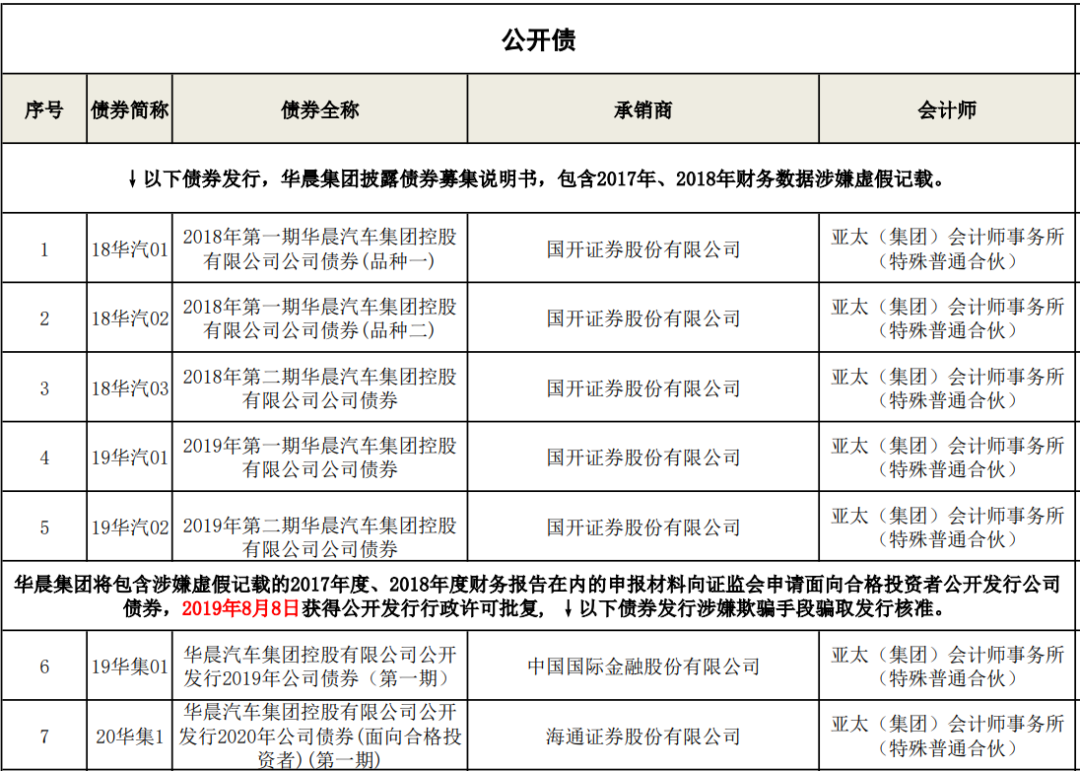Select the 19华汽01 bond abbreviation cell
This screenshot has height=771, width=1080.
(x=130, y=458)
